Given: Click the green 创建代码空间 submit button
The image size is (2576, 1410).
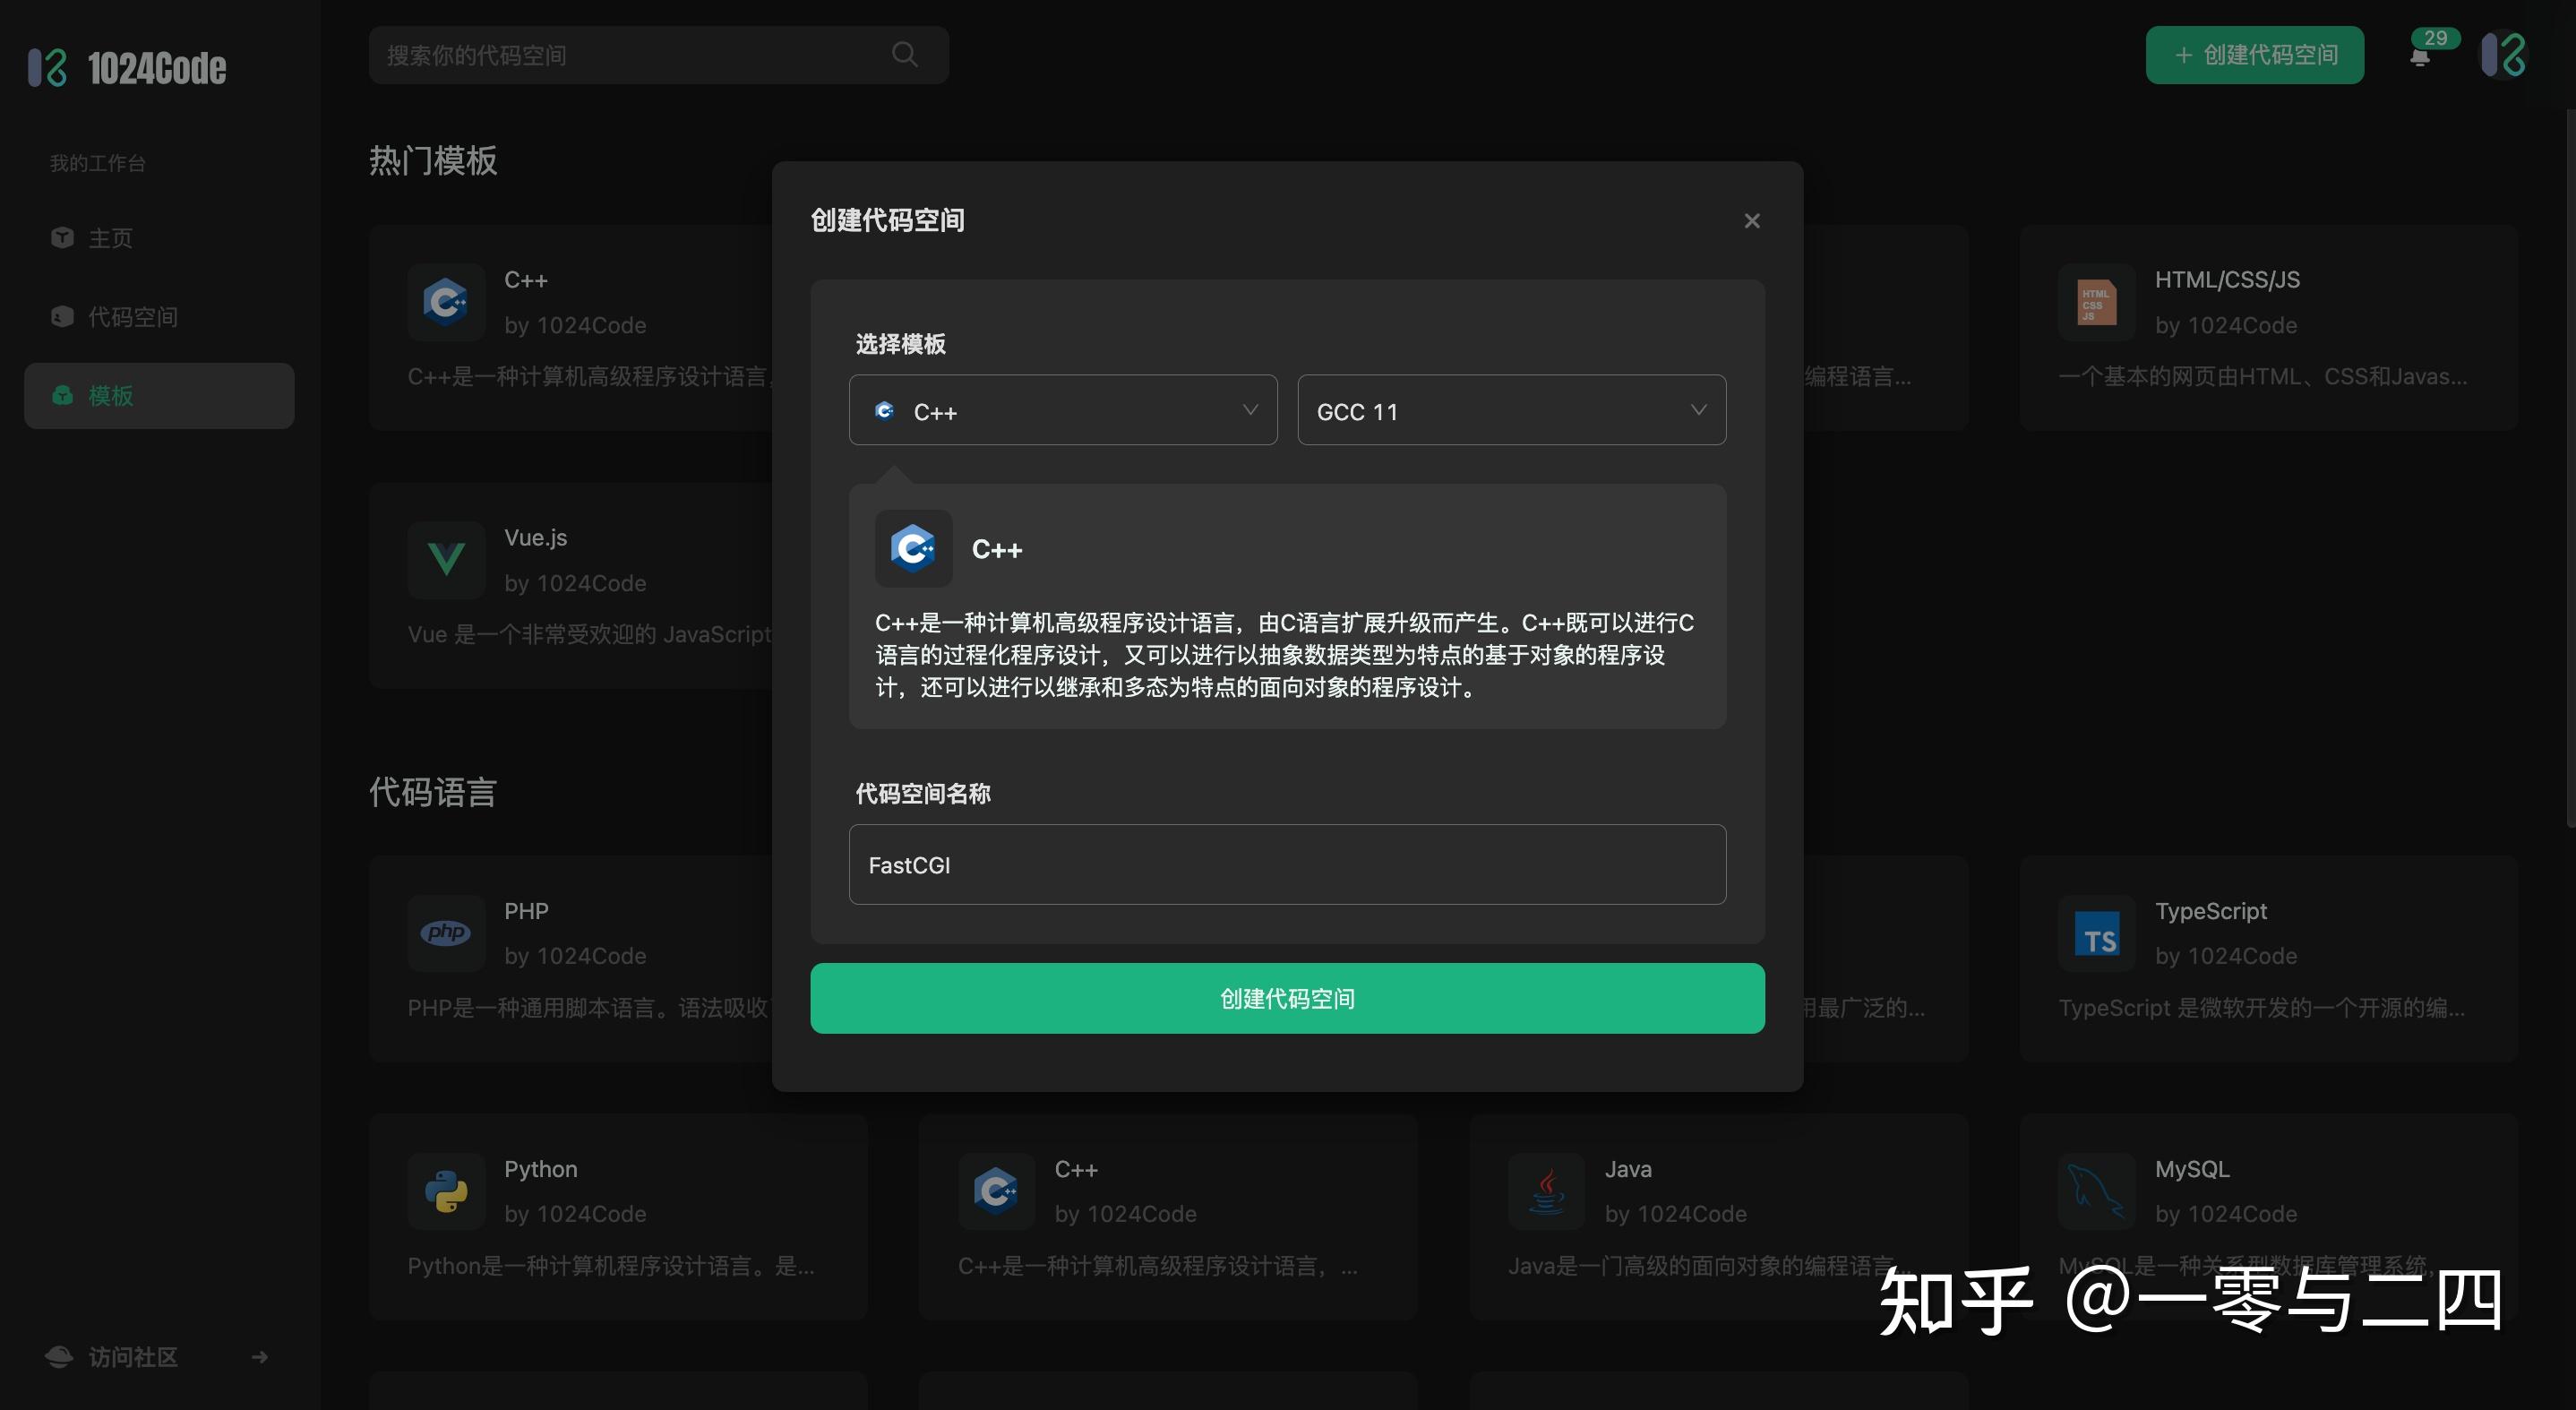Looking at the screenshot, I should pos(1286,998).
